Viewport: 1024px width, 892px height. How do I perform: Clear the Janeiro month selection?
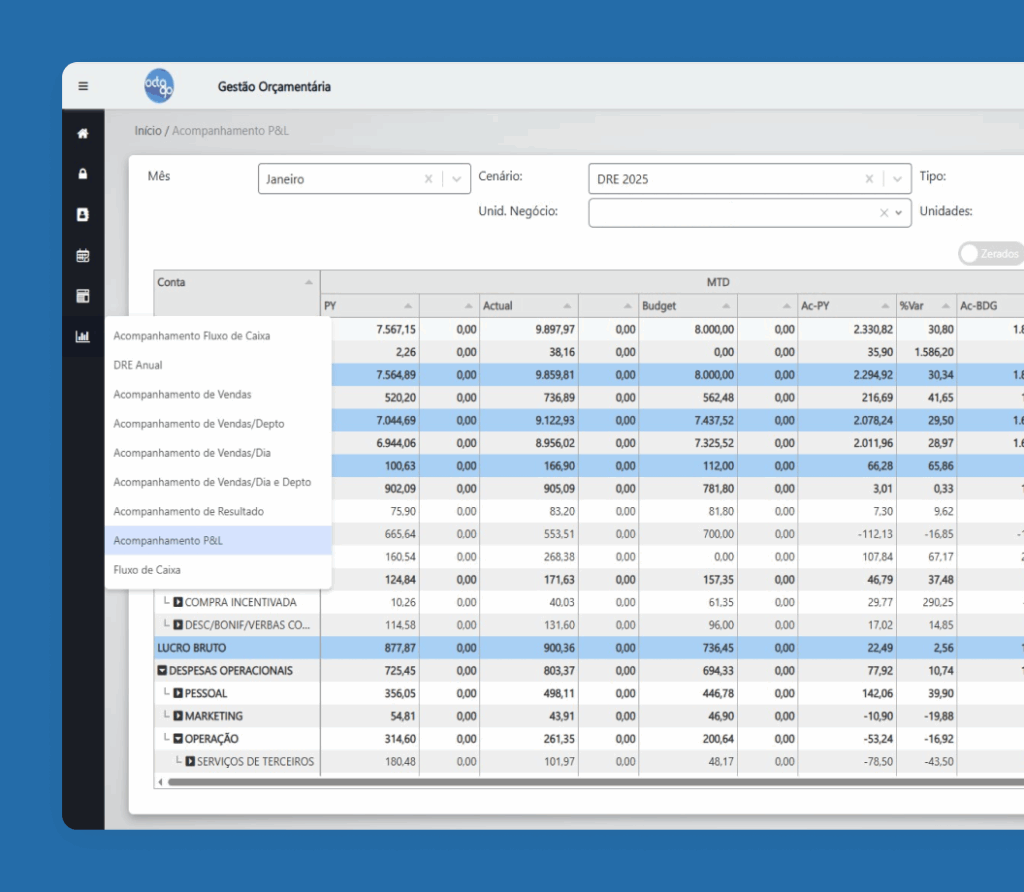pyautogui.click(x=428, y=179)
